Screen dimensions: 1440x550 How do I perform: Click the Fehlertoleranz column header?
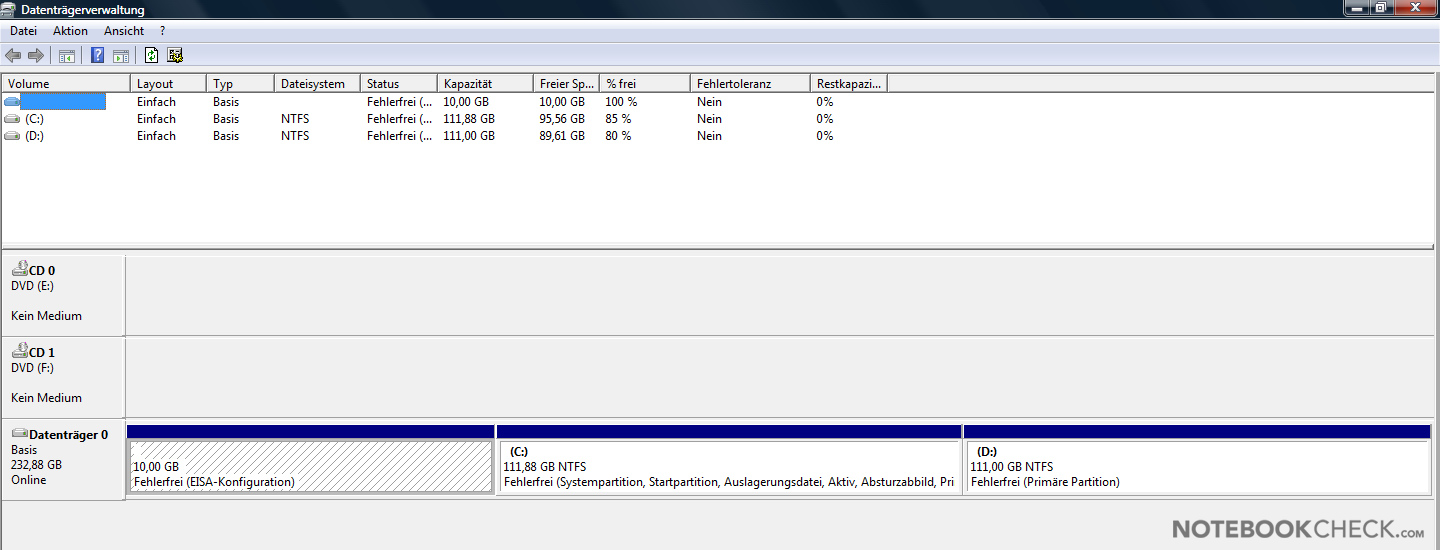(x=750, y=84)
